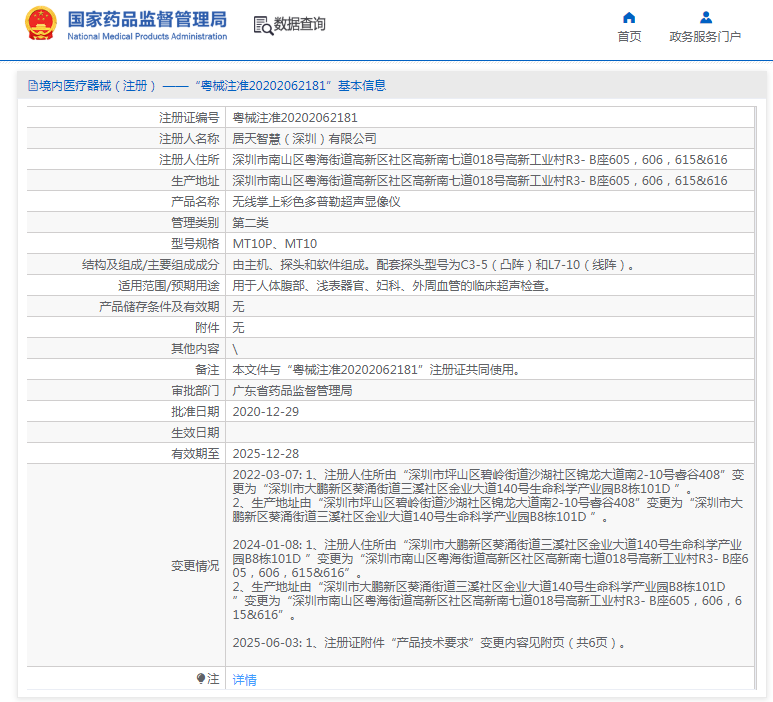Select the panel heading 境内医疗器械（注册）基本信息
The width and height of the screenshot is (773, 702).
pos(207,86)
